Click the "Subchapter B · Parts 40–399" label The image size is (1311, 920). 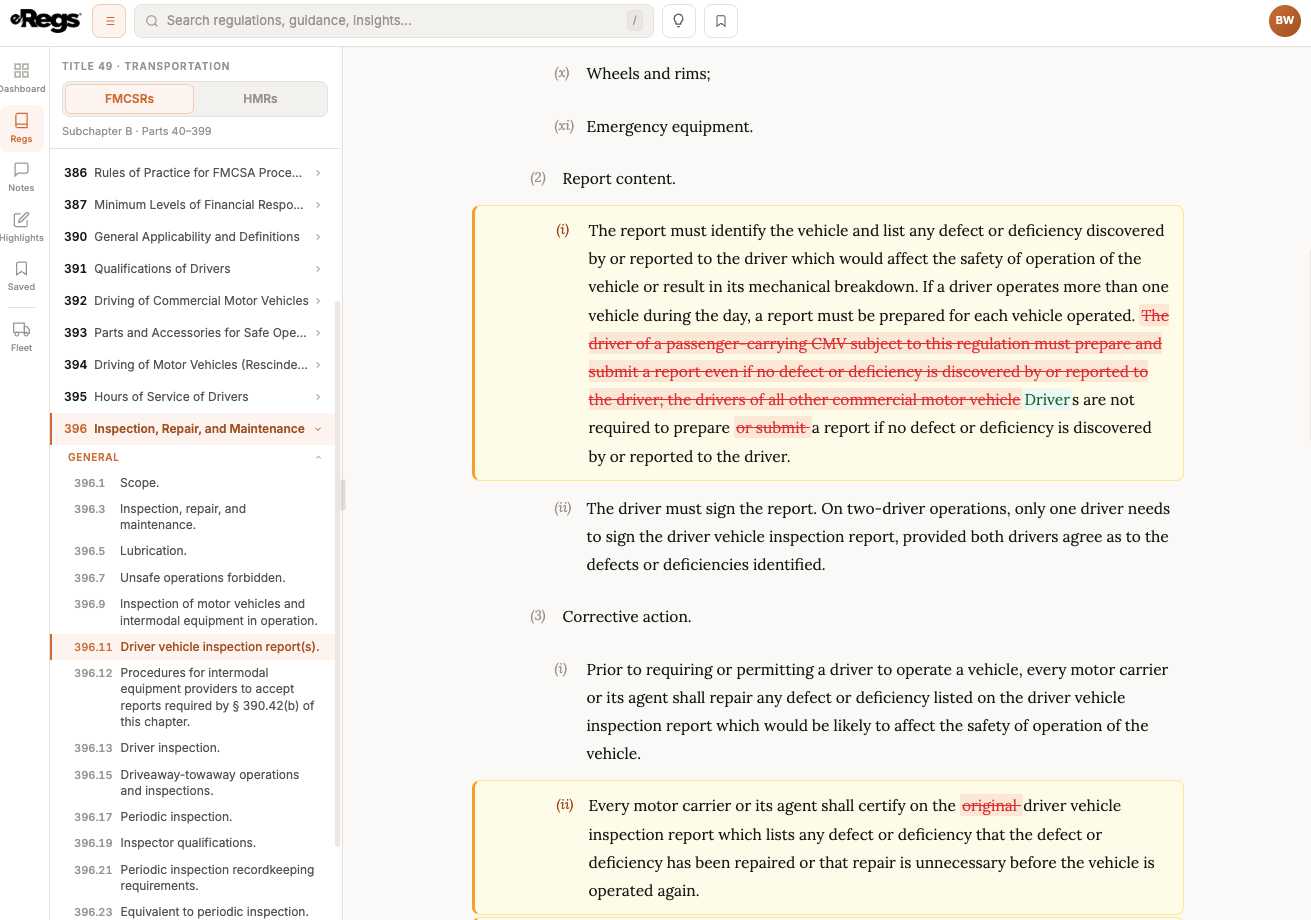coord(137,131)
